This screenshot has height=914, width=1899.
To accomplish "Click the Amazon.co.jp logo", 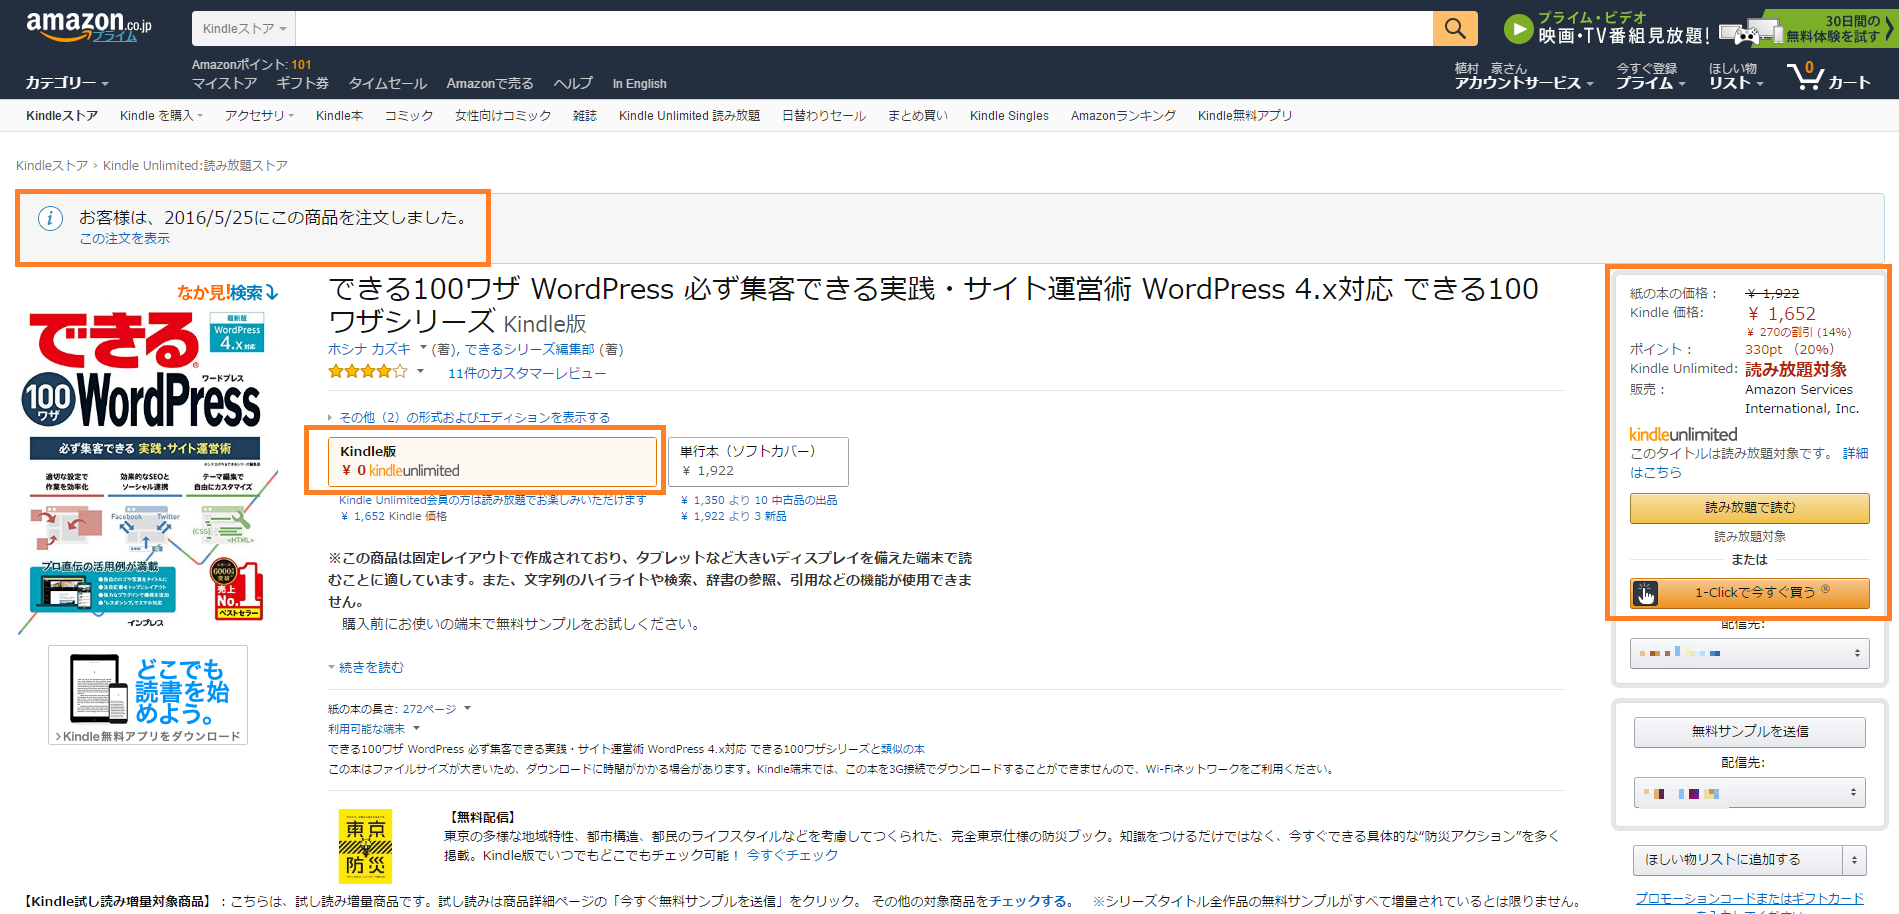I will click(x=88, y=26).
